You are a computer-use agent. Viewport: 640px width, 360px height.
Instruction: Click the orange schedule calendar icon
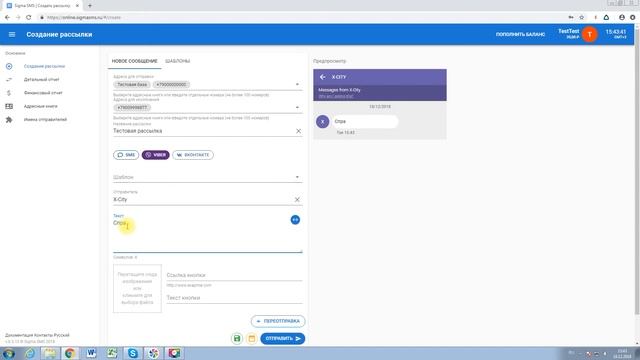(251, 338)
